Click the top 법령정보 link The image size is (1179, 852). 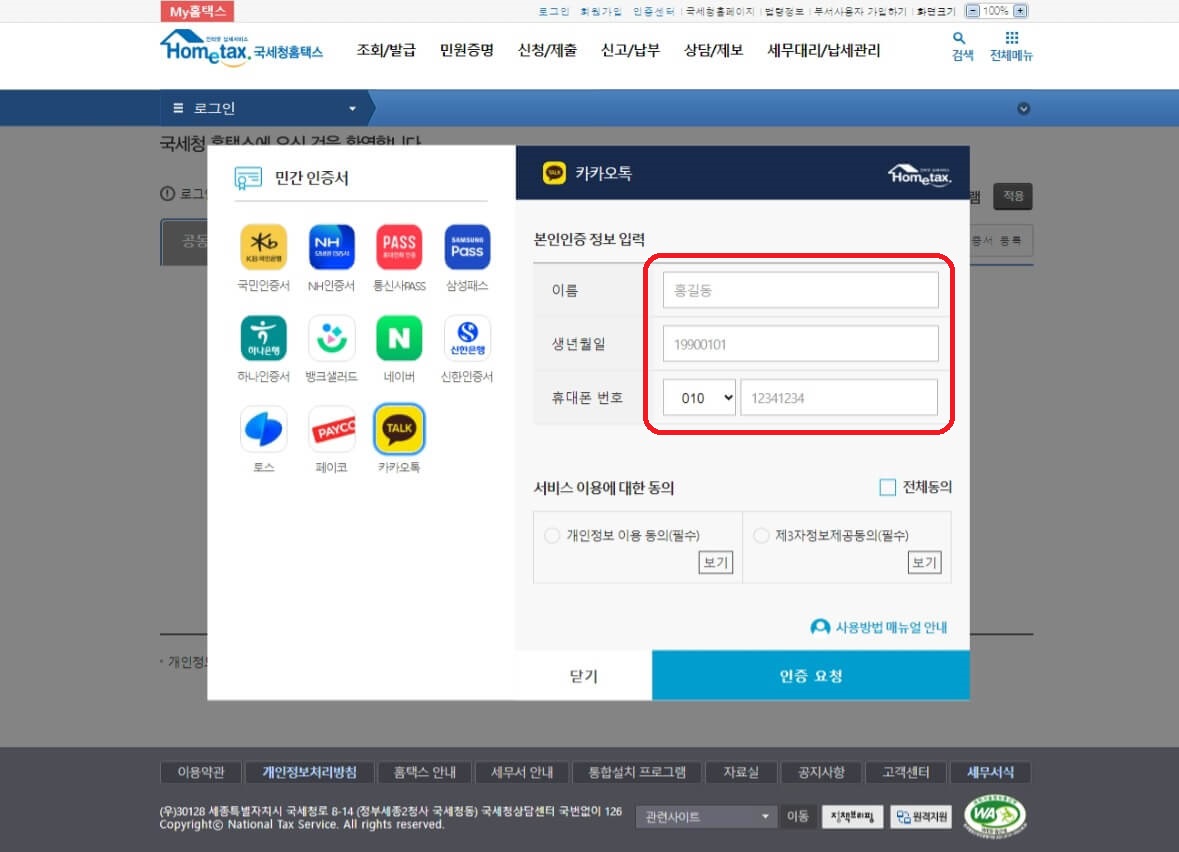(784, 11)
